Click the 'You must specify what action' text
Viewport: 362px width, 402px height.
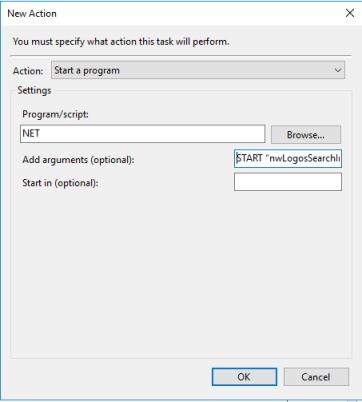pyautogui.click(x=121, y=42)
